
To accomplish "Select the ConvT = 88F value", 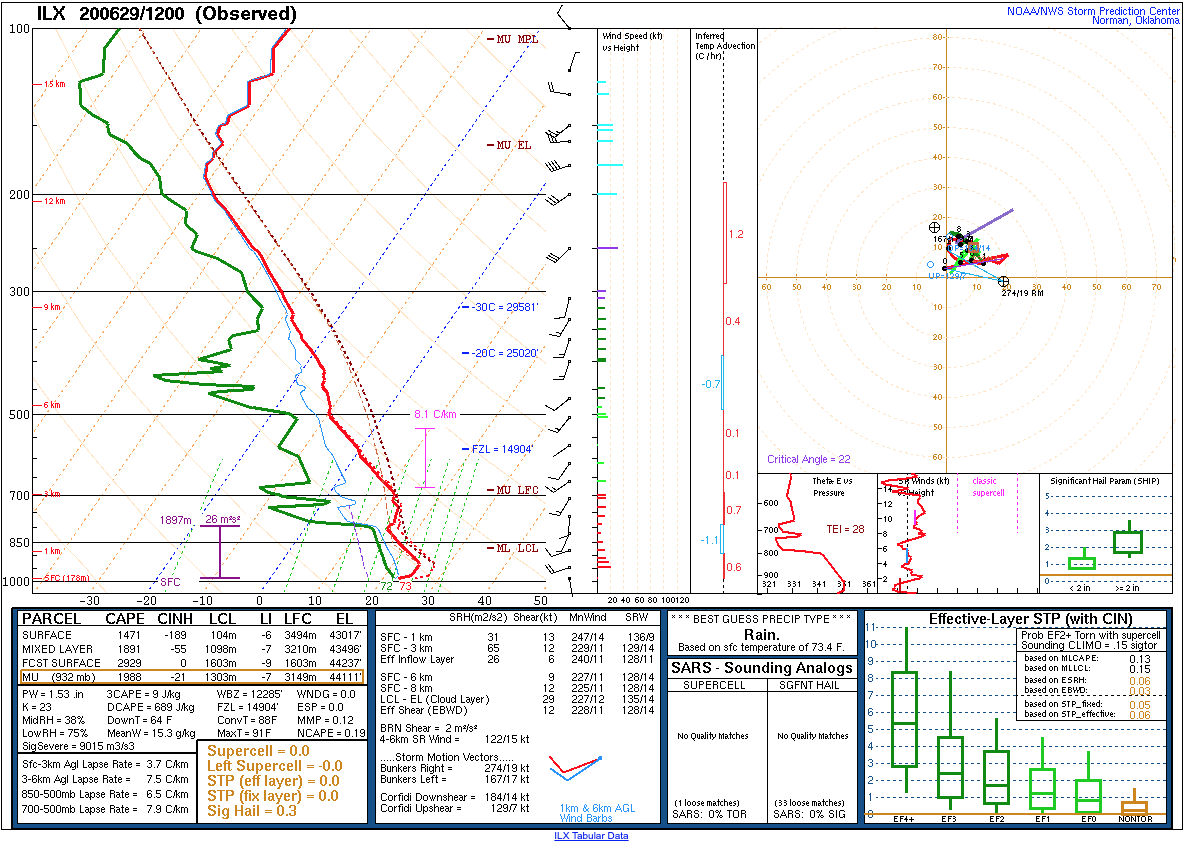I will [247, 720].
